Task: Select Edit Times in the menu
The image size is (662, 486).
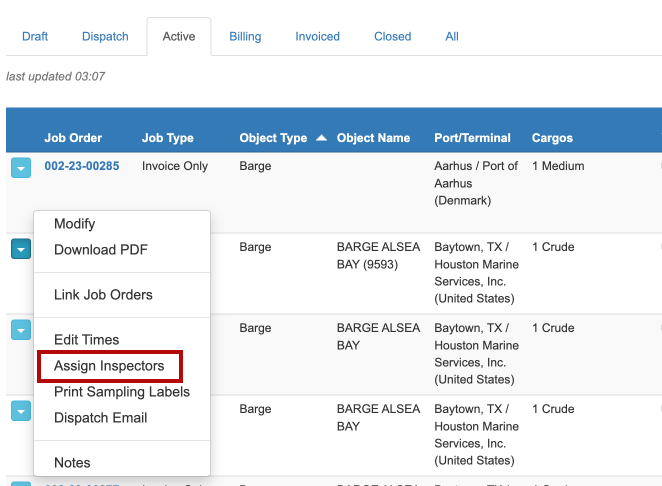Action: point(87,340)
